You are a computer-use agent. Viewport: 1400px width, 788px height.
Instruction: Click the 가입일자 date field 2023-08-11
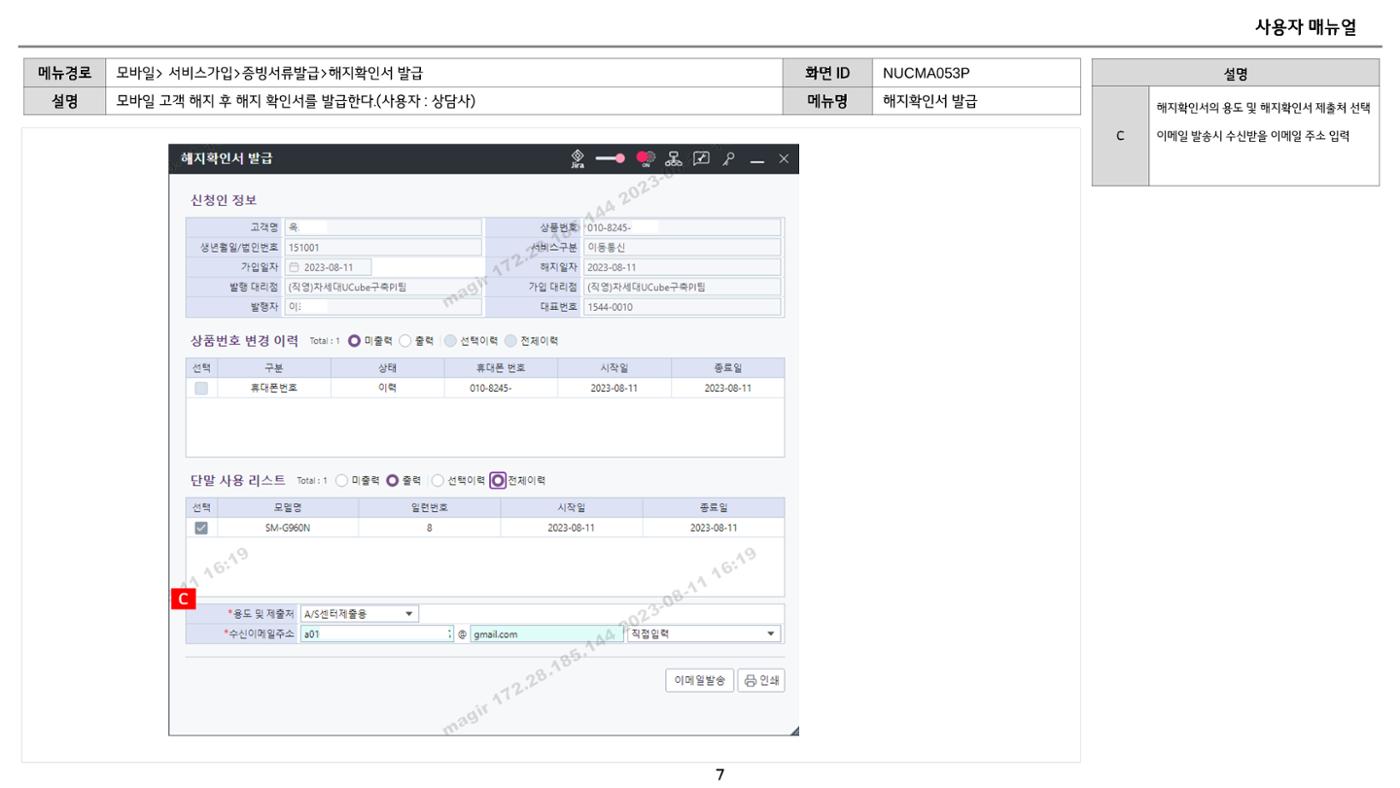point(328,267)
